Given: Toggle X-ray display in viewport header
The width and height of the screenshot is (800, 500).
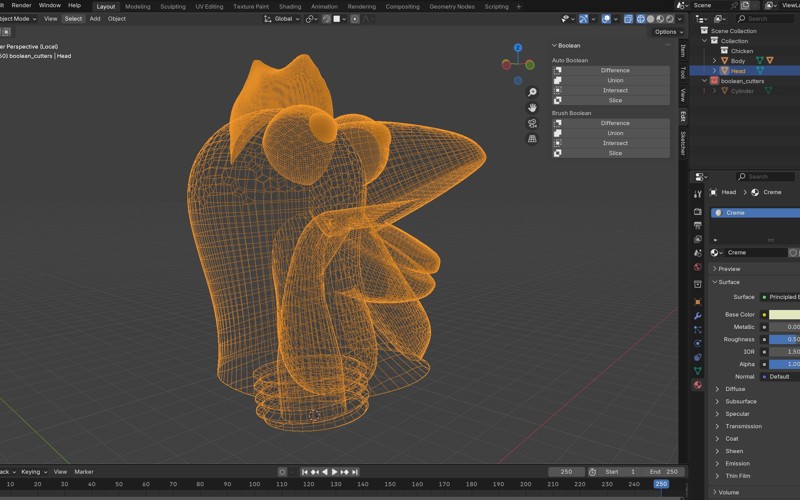Looking at the screenshot, I should click(x=628, y=19).
